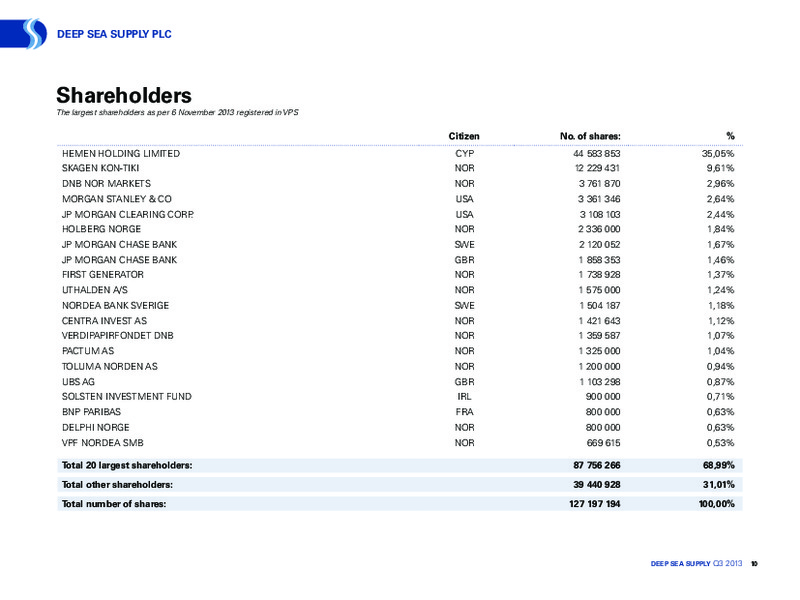The image size is (800, 600).
Task: Click share count 44 583 853
Action: pyautogui.click(x=597, y=154)
